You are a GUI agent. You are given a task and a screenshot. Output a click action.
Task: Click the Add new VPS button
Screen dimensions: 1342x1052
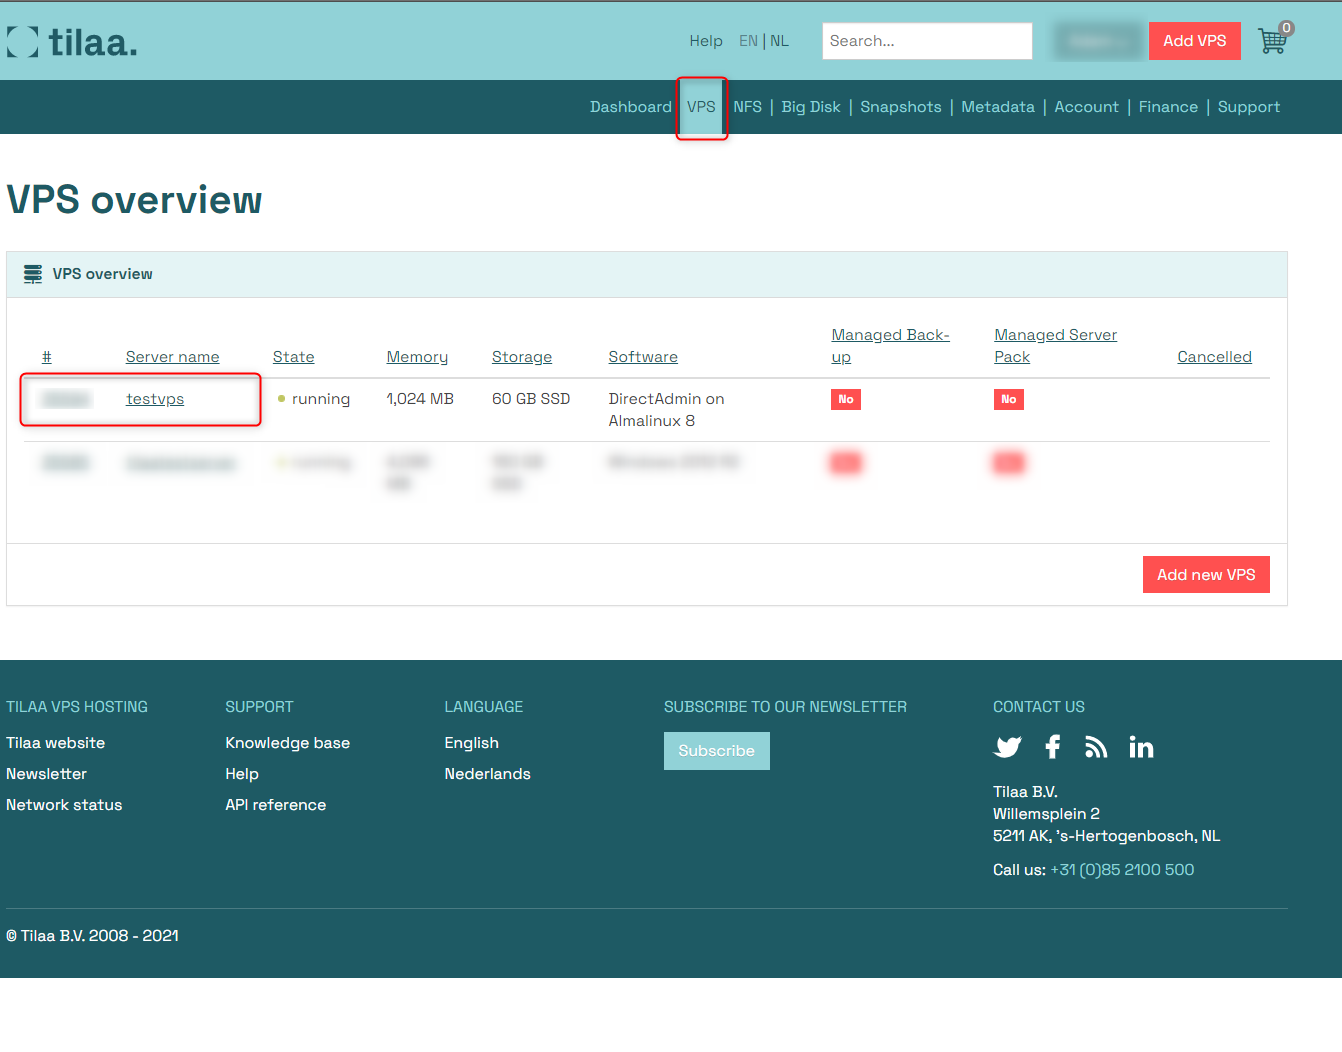[x=1206, y=575]
